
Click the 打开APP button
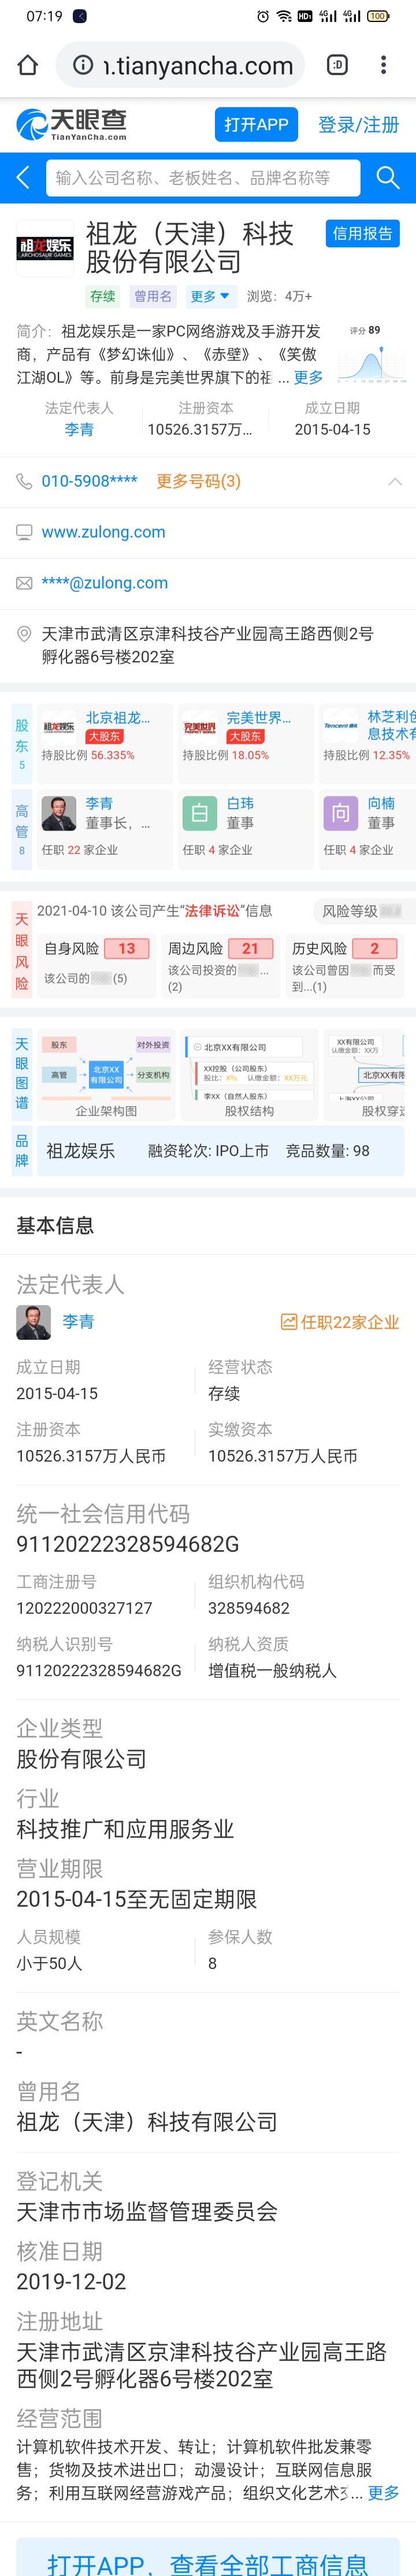[x=256, y=125]
